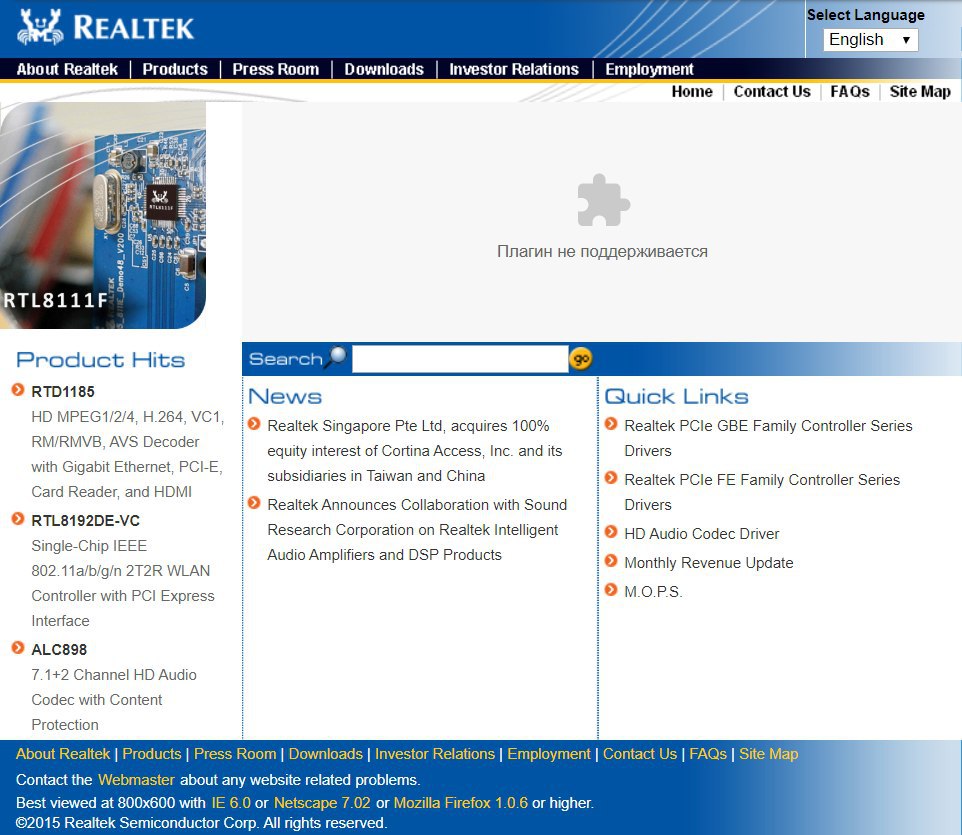Click the orange bullet beside RTD1185
This screenshot has width=962, height=835.
[x=18, y=390]
